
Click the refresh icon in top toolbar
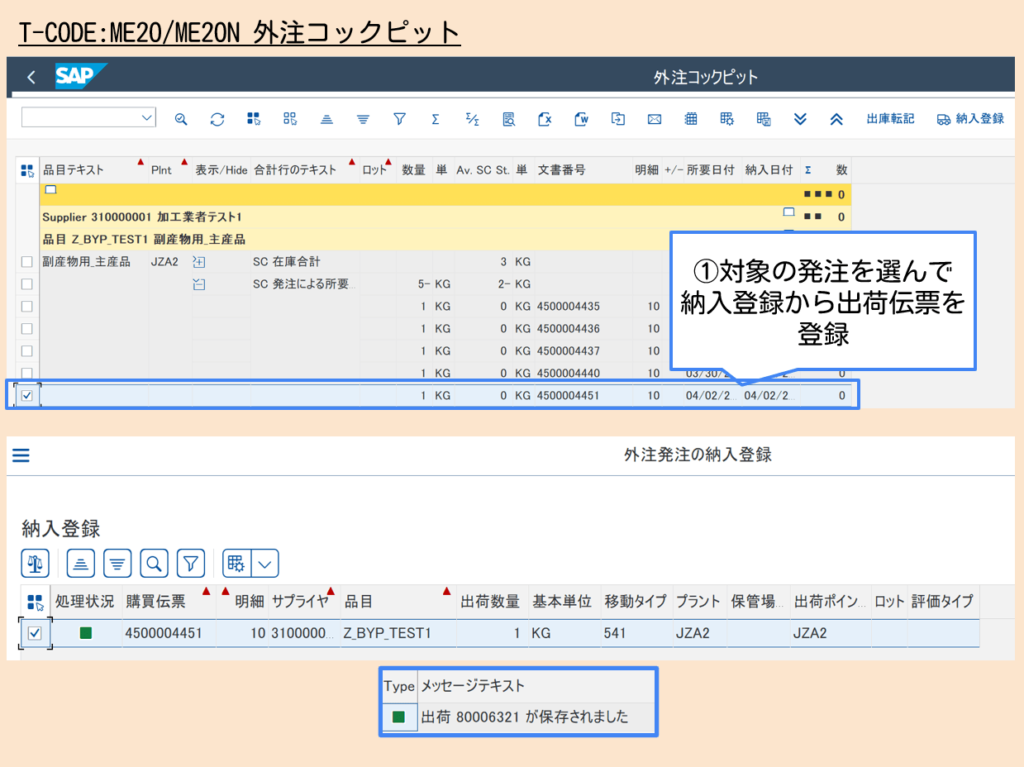(x=217, y=119)
